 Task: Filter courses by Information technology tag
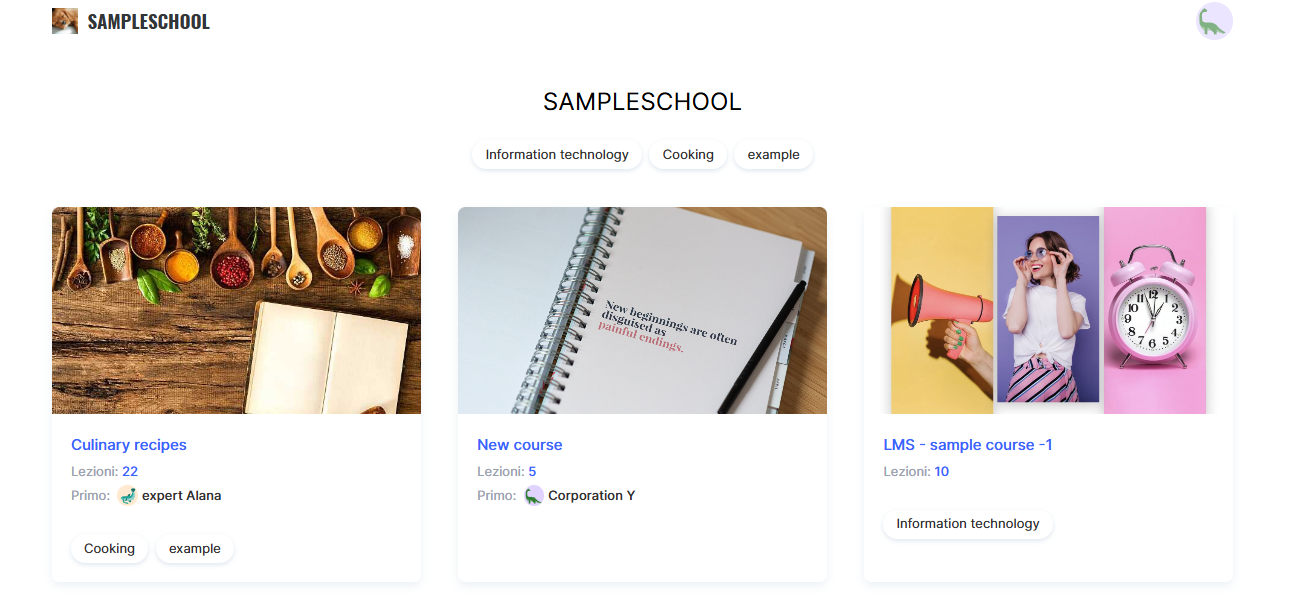(x=557, y=155)
